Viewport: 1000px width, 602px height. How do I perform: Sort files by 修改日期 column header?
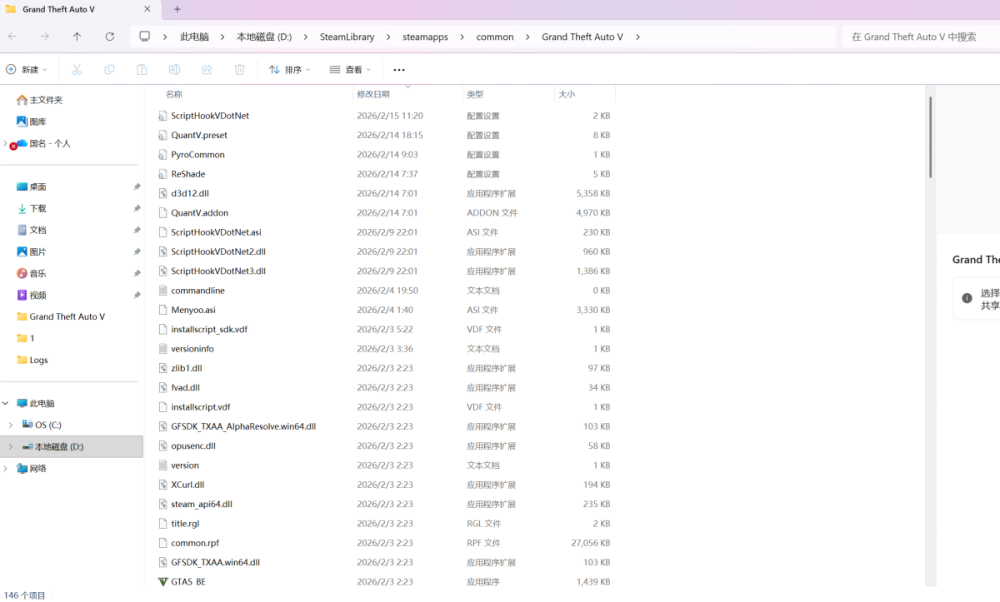coord(371,94)
